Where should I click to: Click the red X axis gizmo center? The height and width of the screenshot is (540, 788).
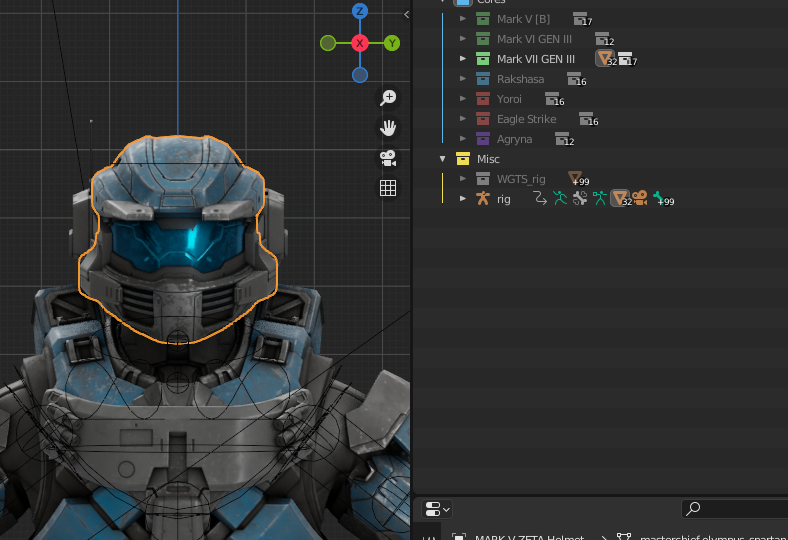click(x=360, y=43)
